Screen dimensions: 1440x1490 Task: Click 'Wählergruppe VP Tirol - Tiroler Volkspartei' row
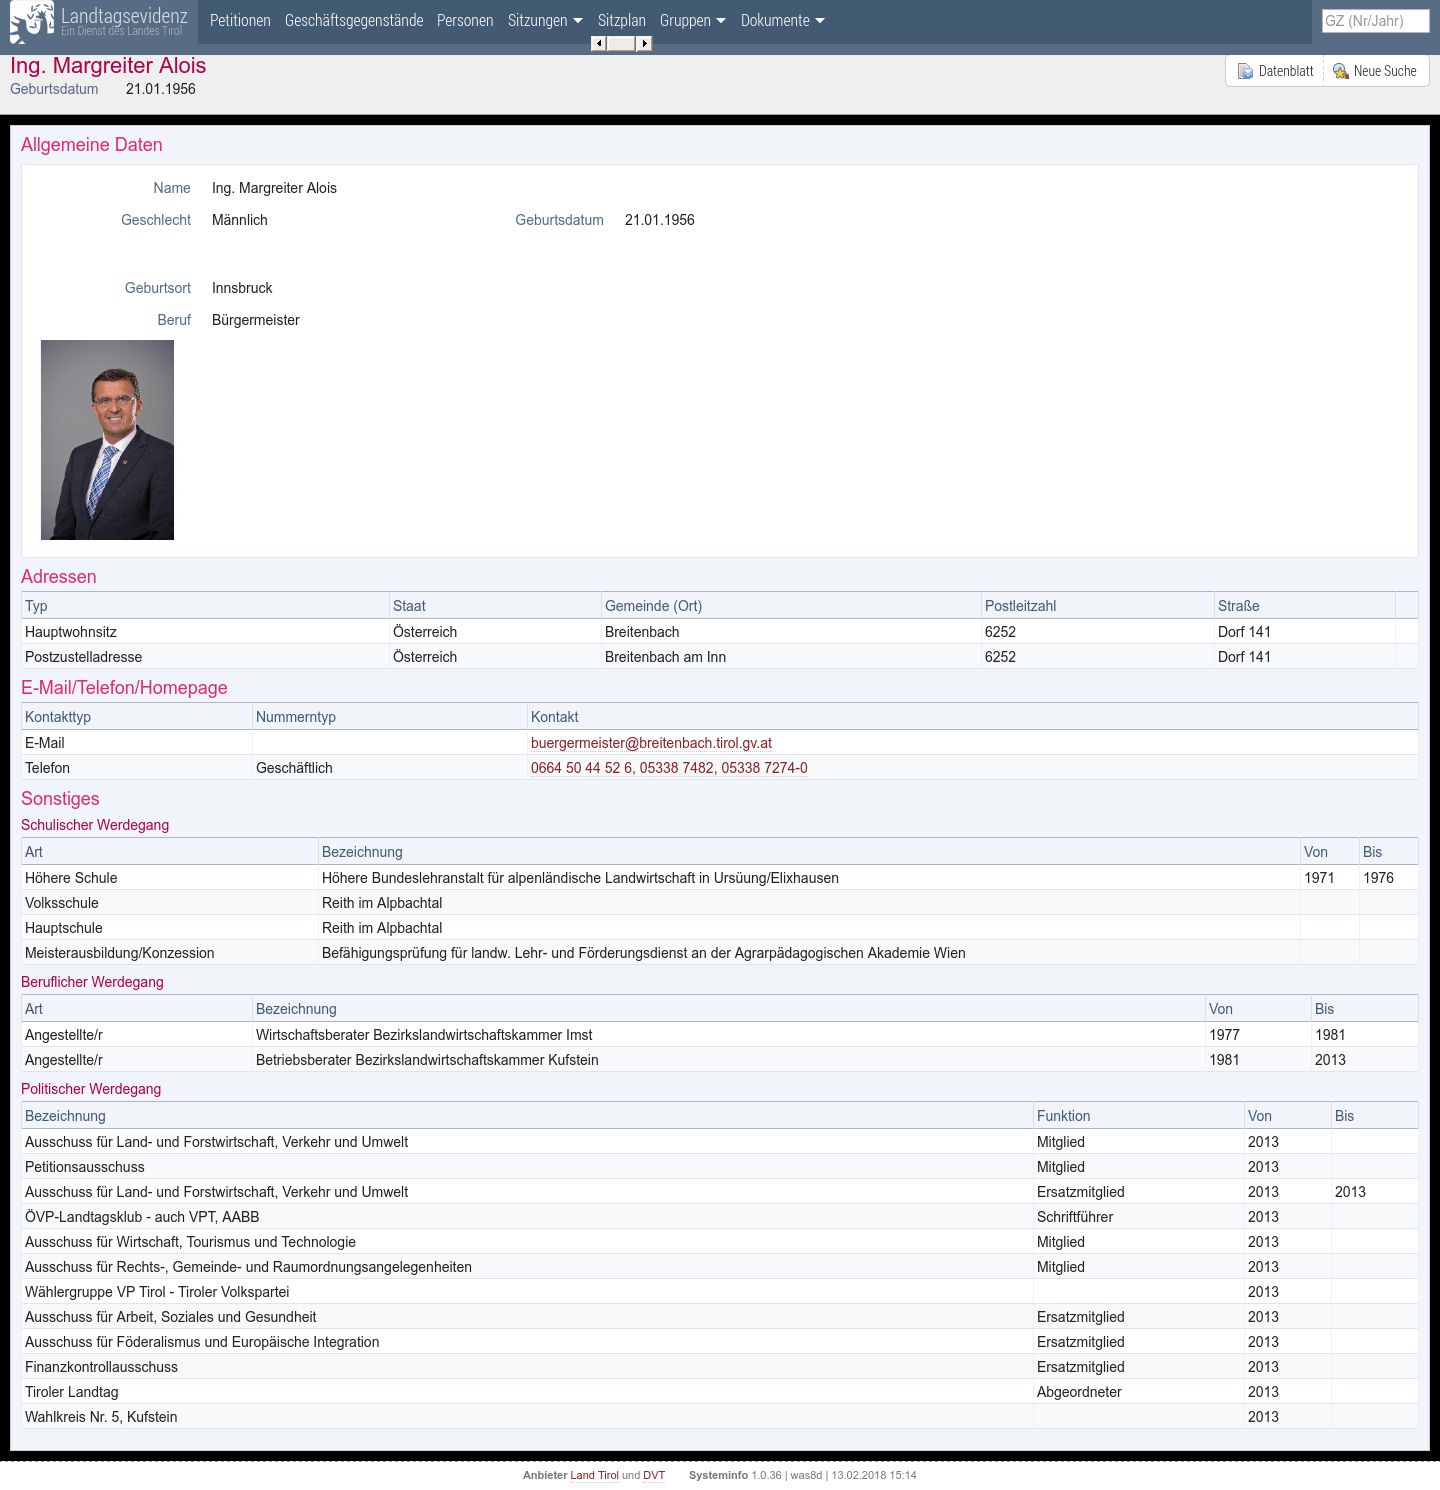tap(719, 1292)
